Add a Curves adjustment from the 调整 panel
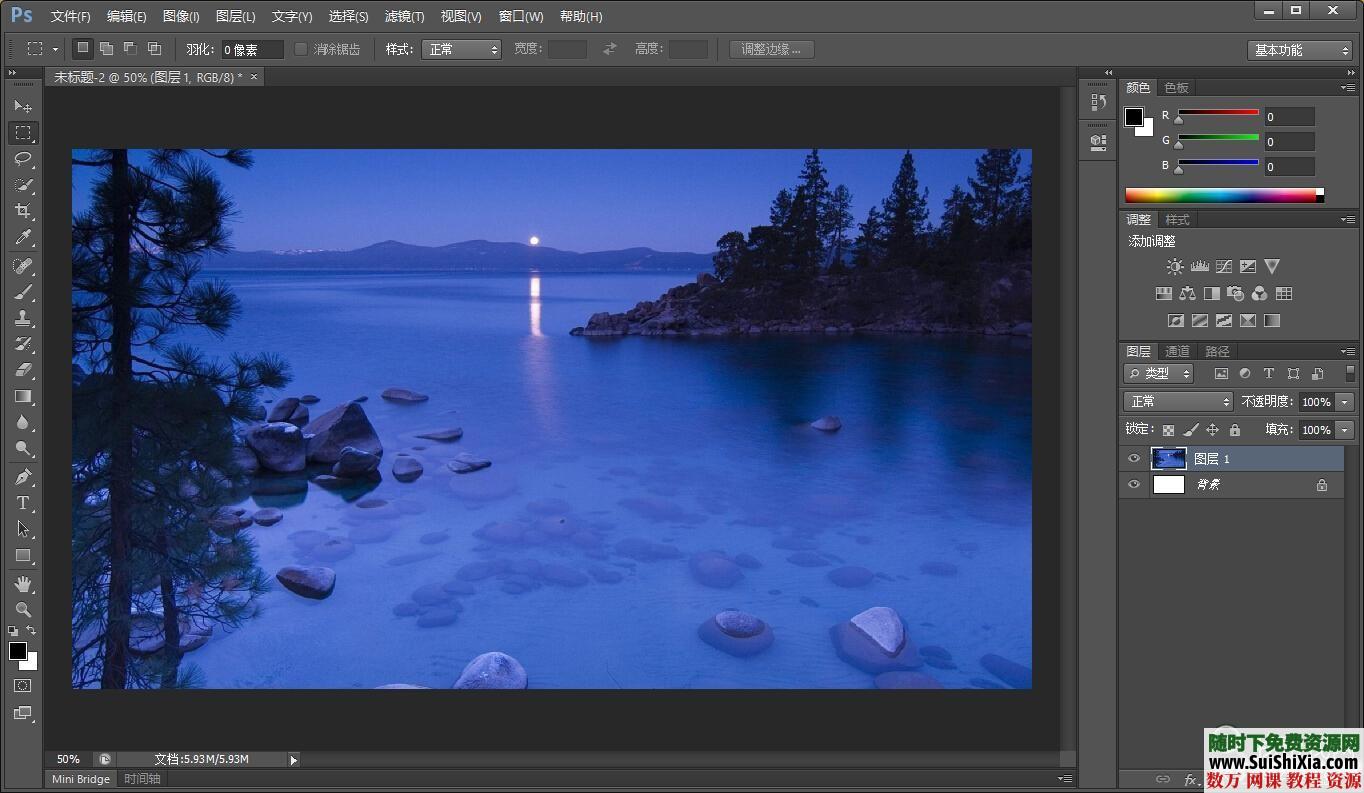Image resolution: width=1364 pixels, height=793 pixels. (x=1224, y=266)
